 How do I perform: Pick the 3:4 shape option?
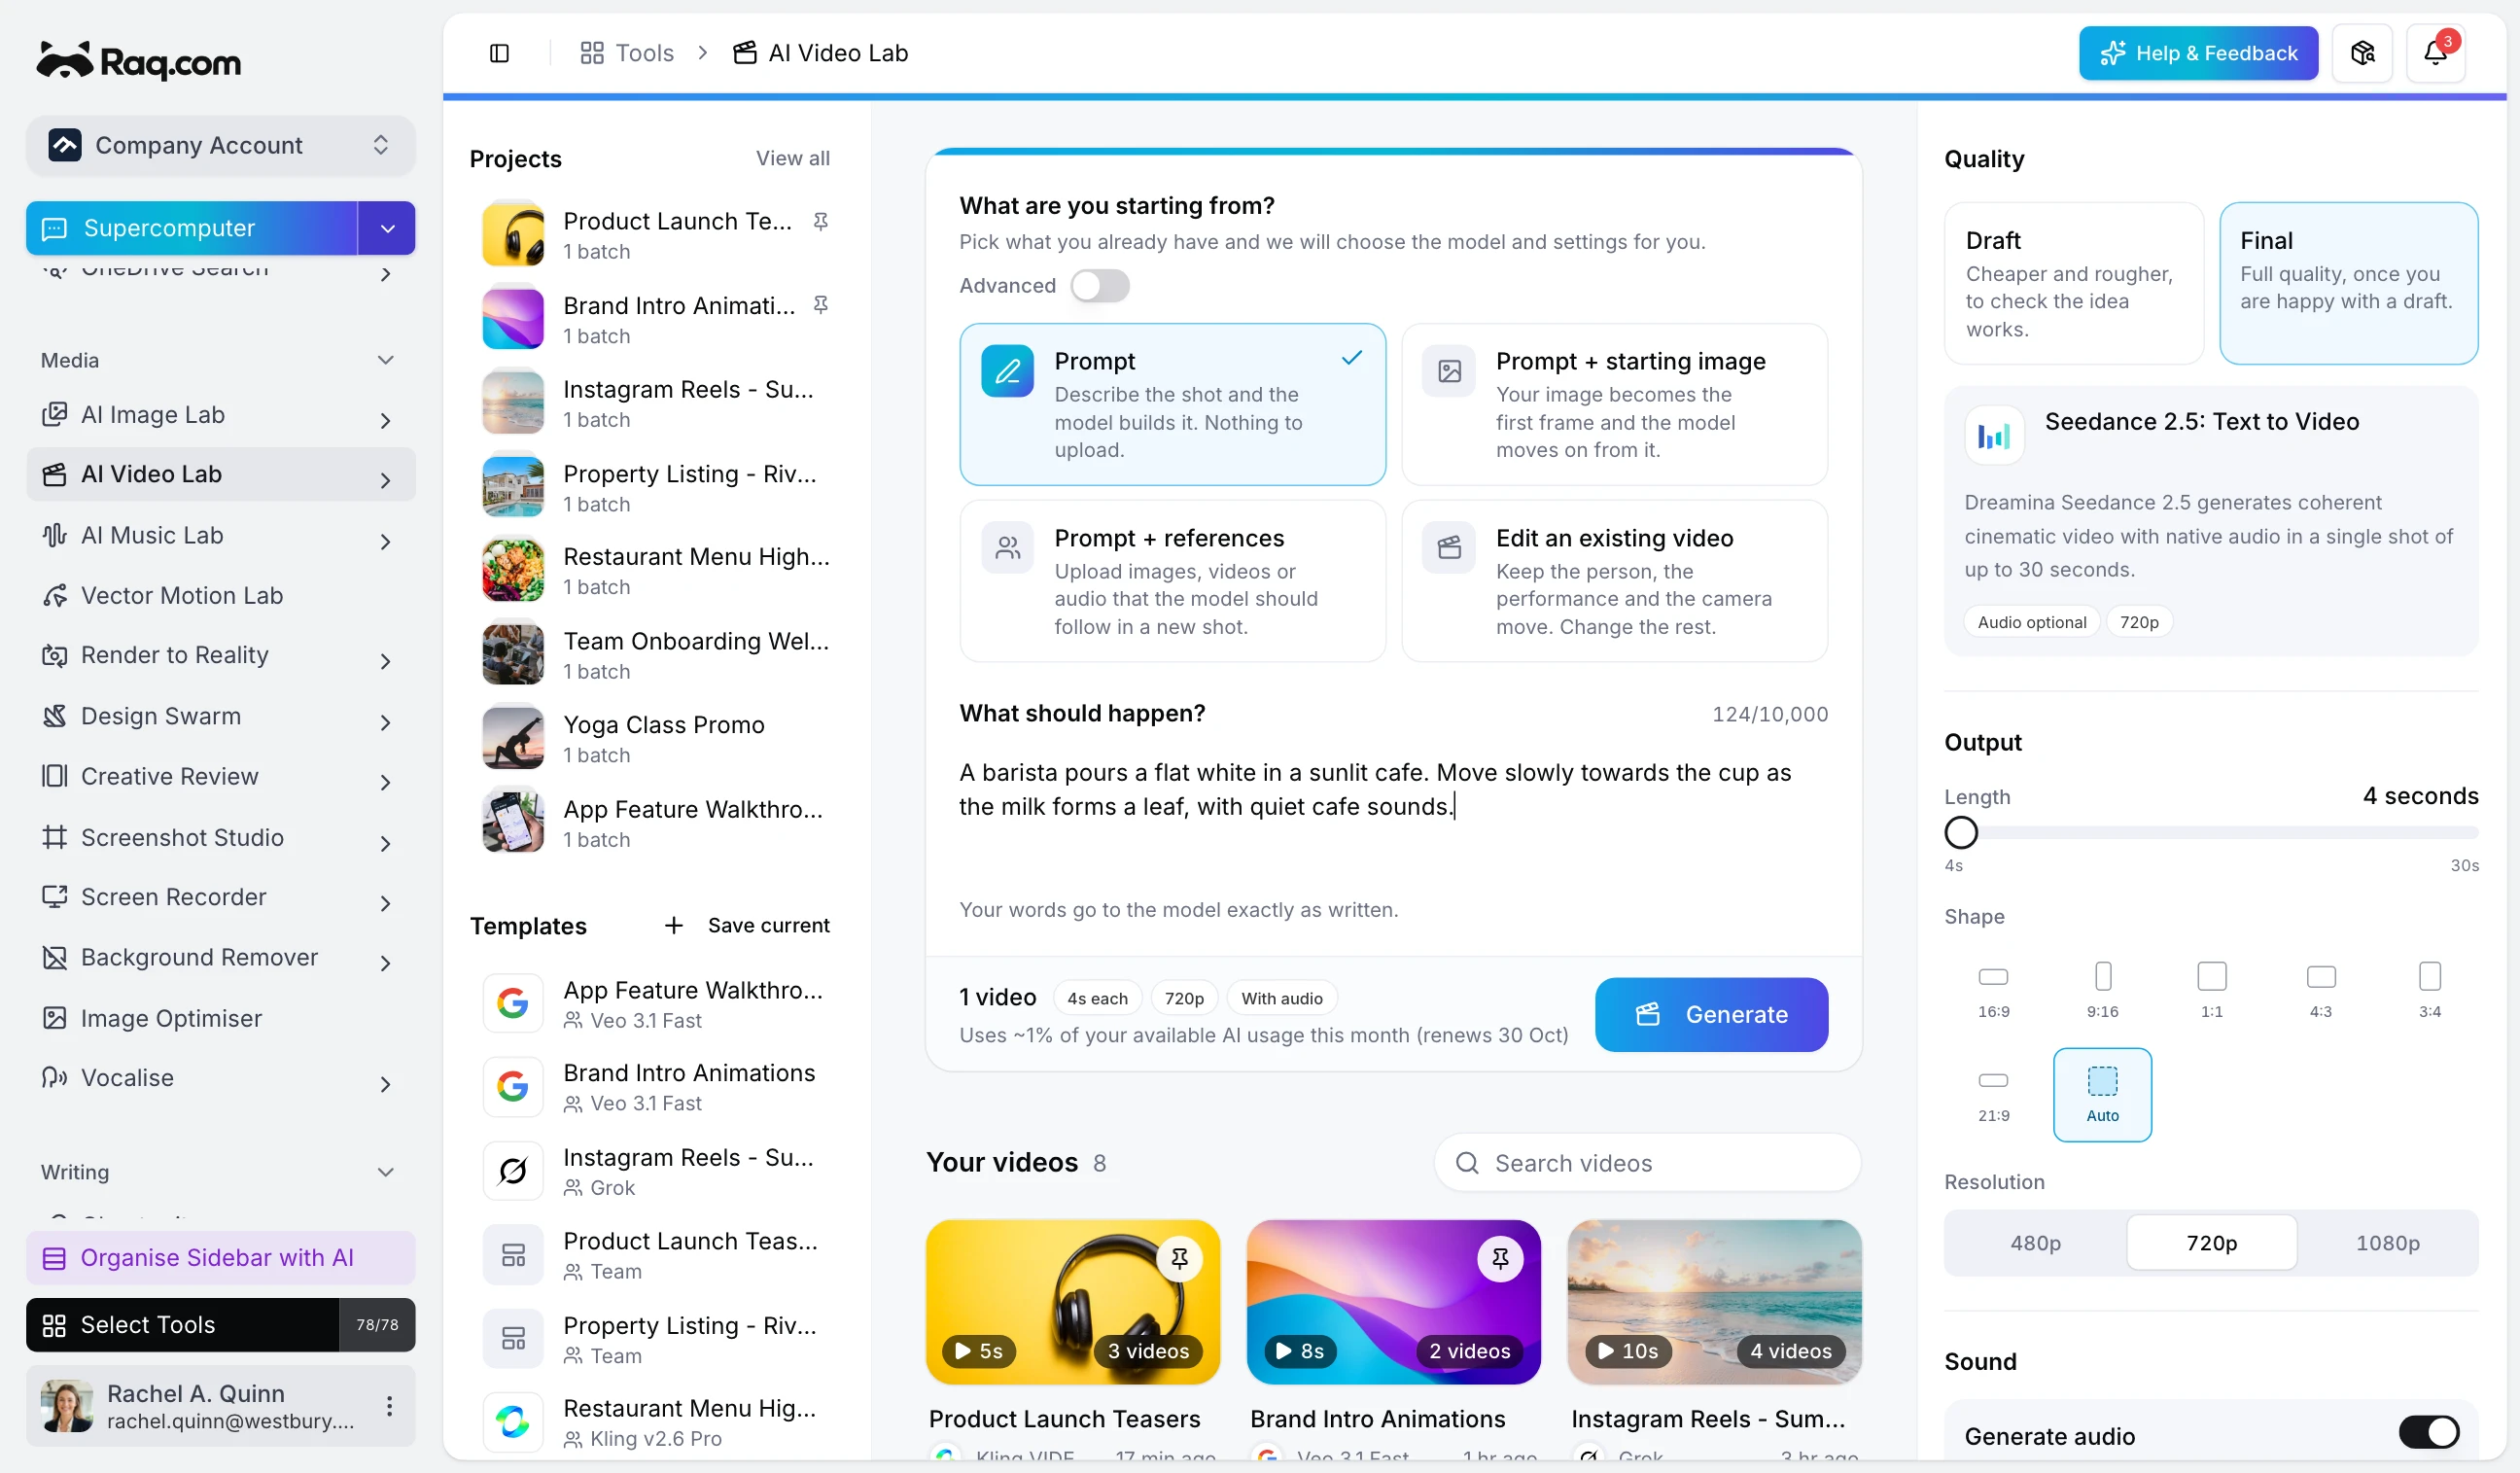point(2429,989)
